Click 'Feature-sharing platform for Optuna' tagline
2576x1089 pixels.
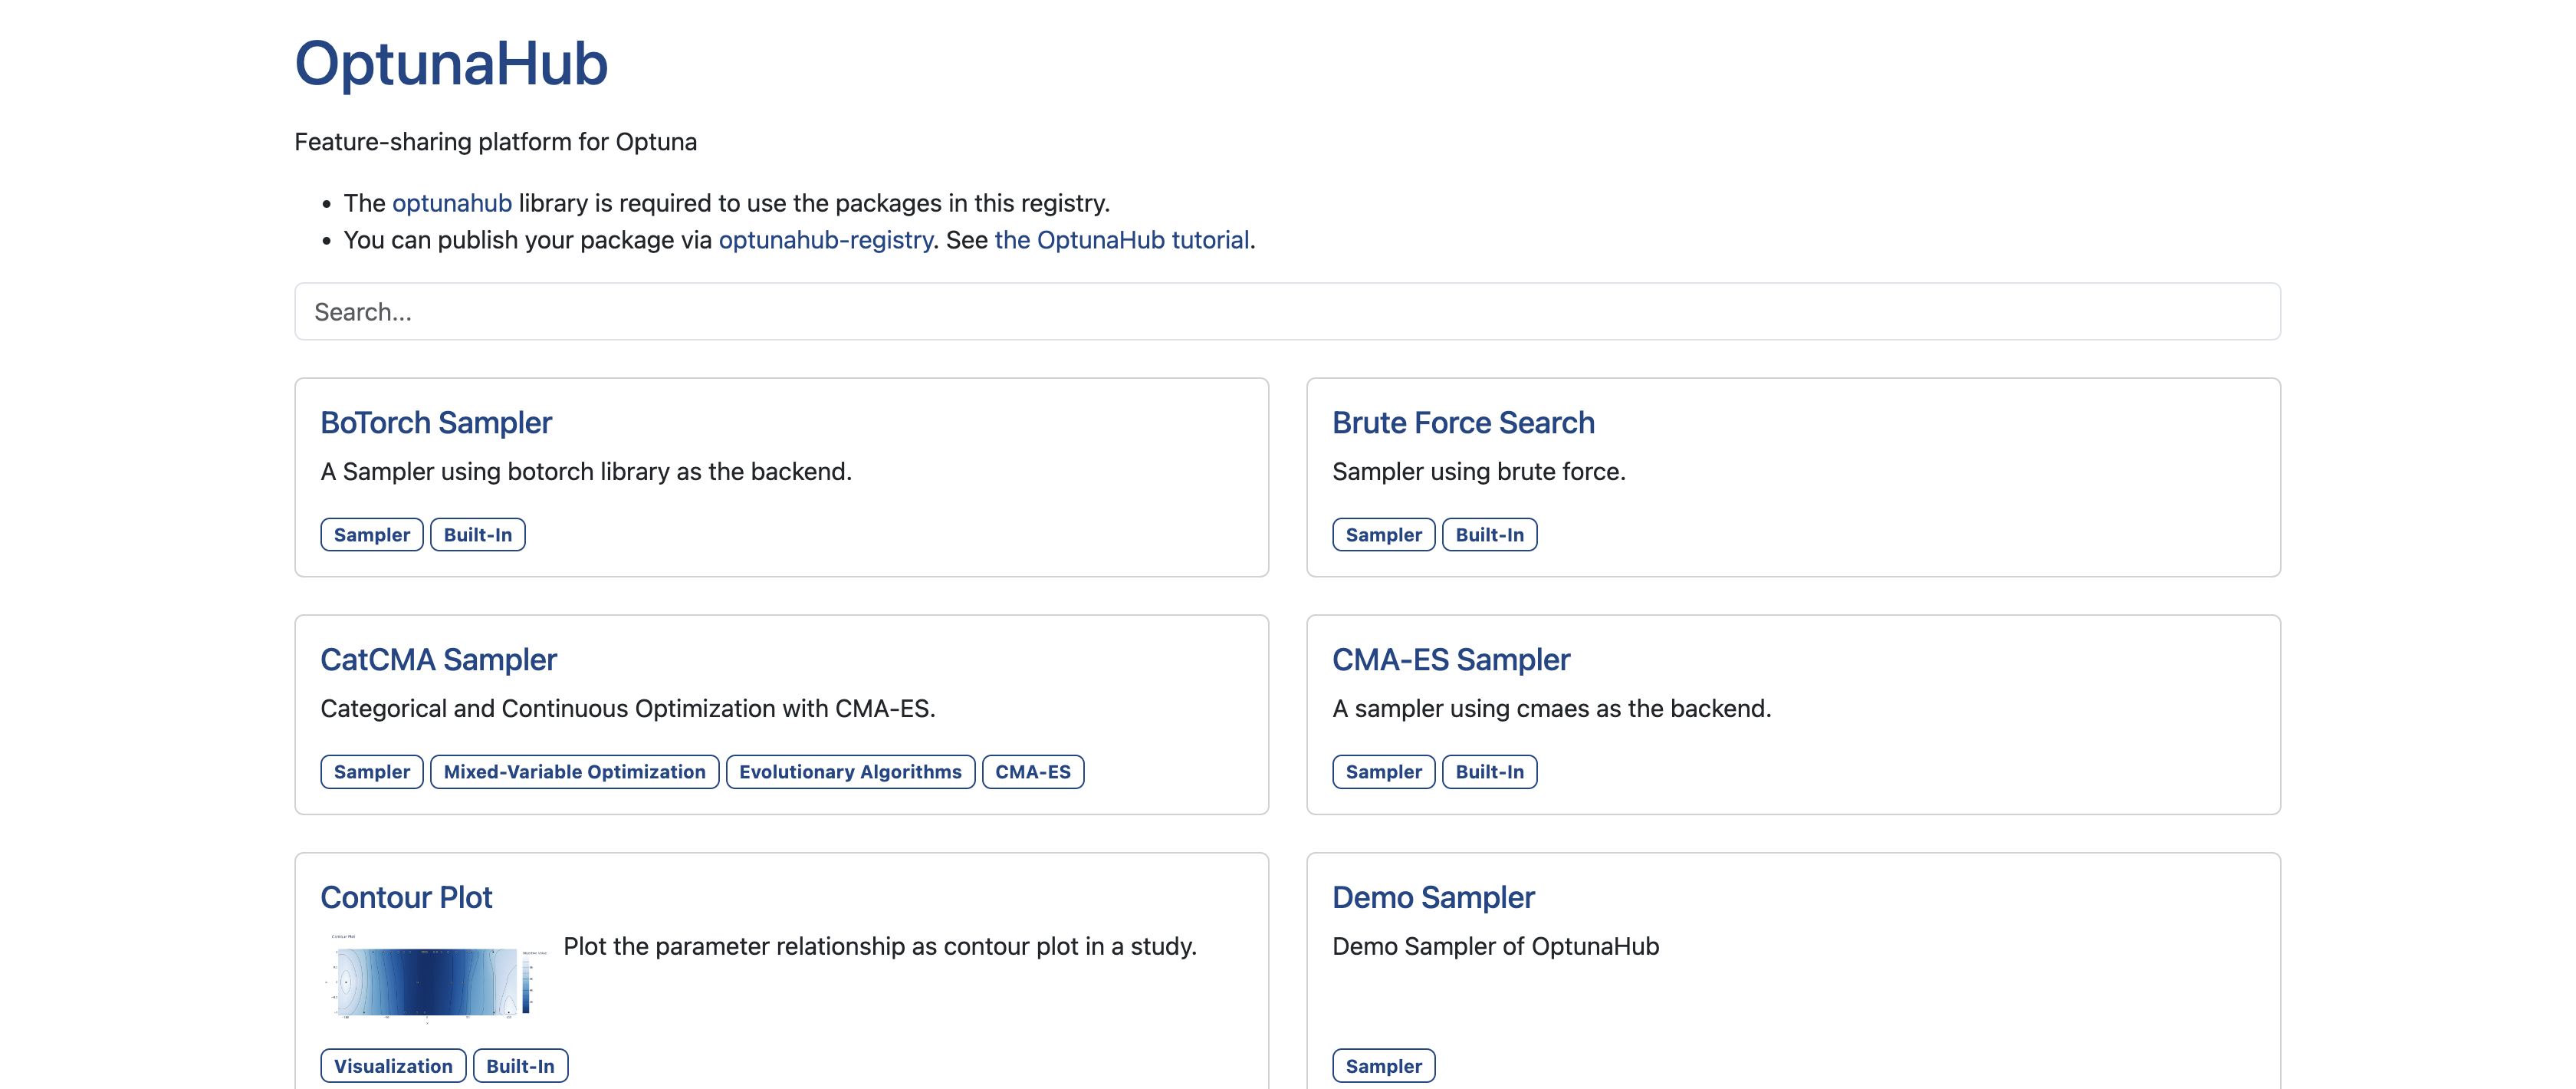click(496, 142)
